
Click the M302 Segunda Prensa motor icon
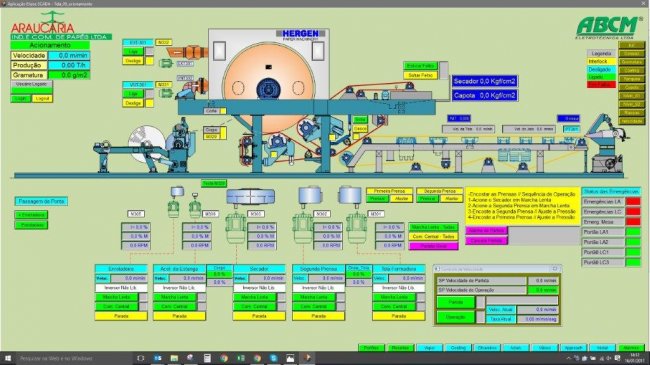pyautogui.click(x=303, y=228)
